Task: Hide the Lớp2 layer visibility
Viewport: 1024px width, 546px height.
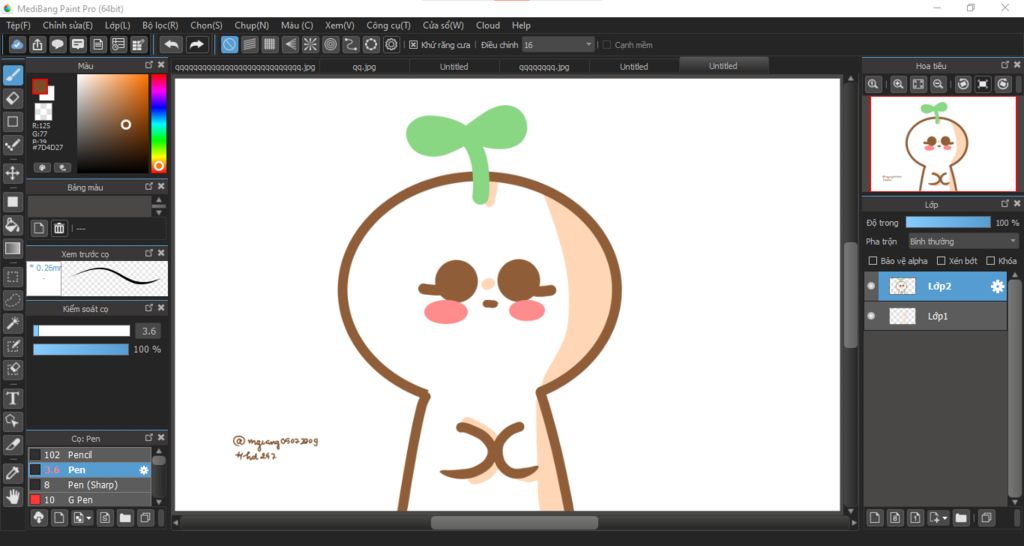Action: (871, 286)
